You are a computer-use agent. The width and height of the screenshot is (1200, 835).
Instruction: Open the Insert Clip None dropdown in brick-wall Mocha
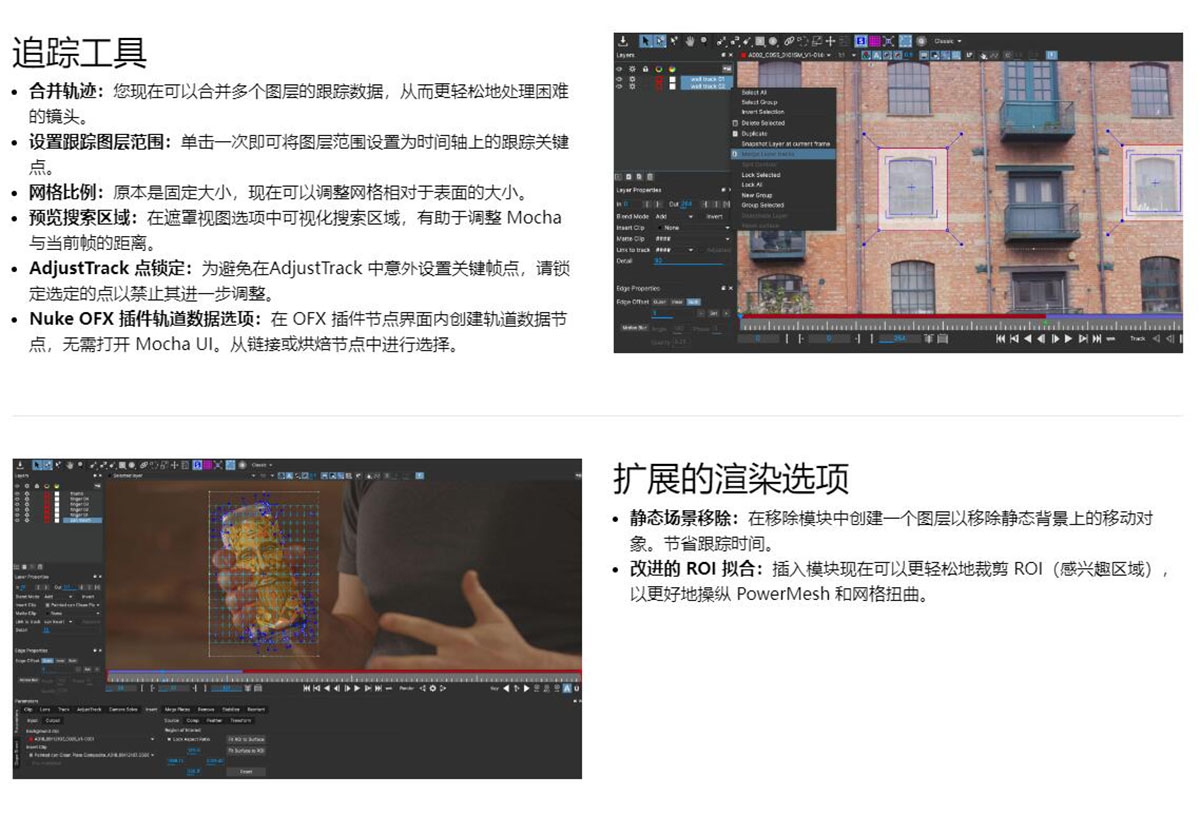[695, 228]
